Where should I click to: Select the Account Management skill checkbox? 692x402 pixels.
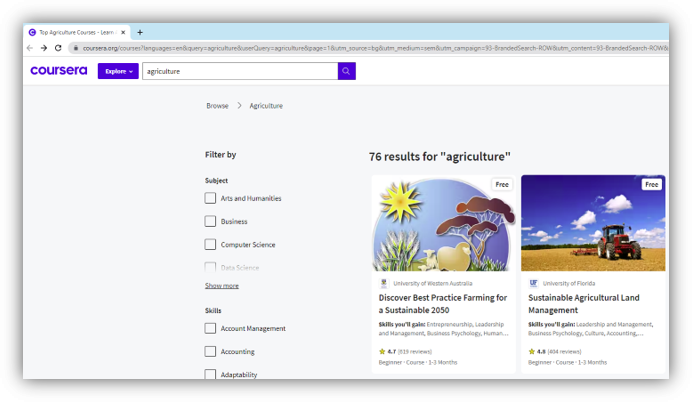[x=210, y=328]
